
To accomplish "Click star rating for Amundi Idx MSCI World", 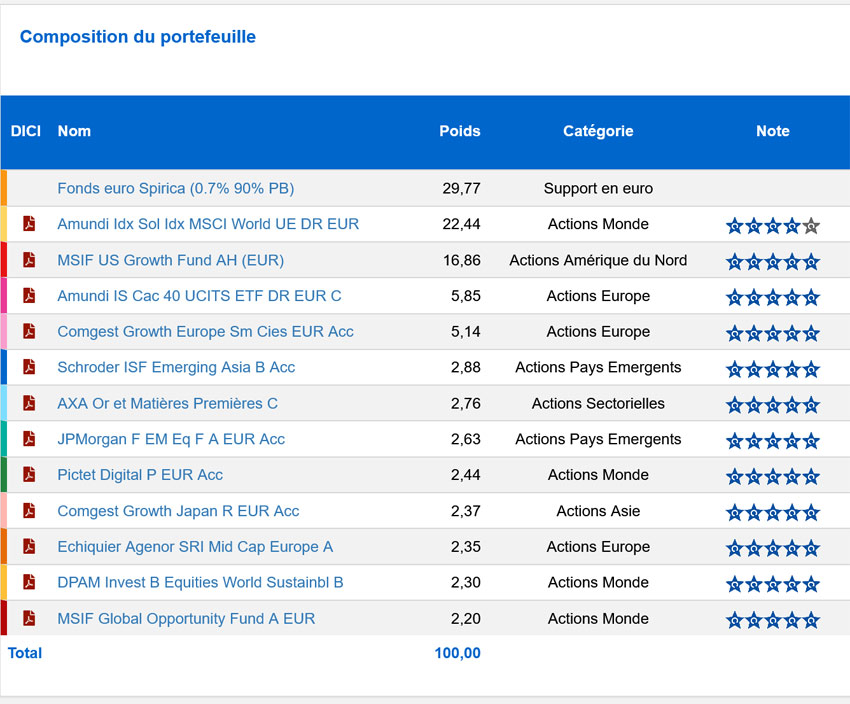I will pyautogui.click(x=772, y=226).
